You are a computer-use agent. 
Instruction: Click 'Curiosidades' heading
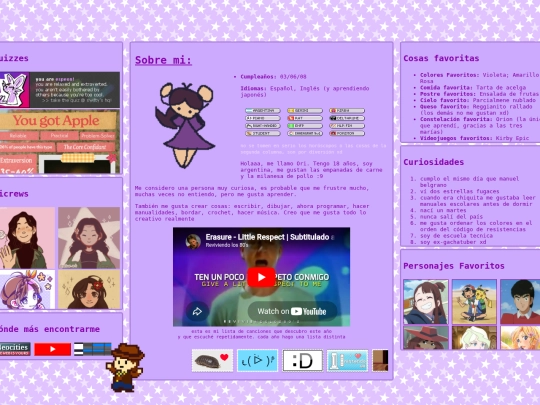point(434,162)
